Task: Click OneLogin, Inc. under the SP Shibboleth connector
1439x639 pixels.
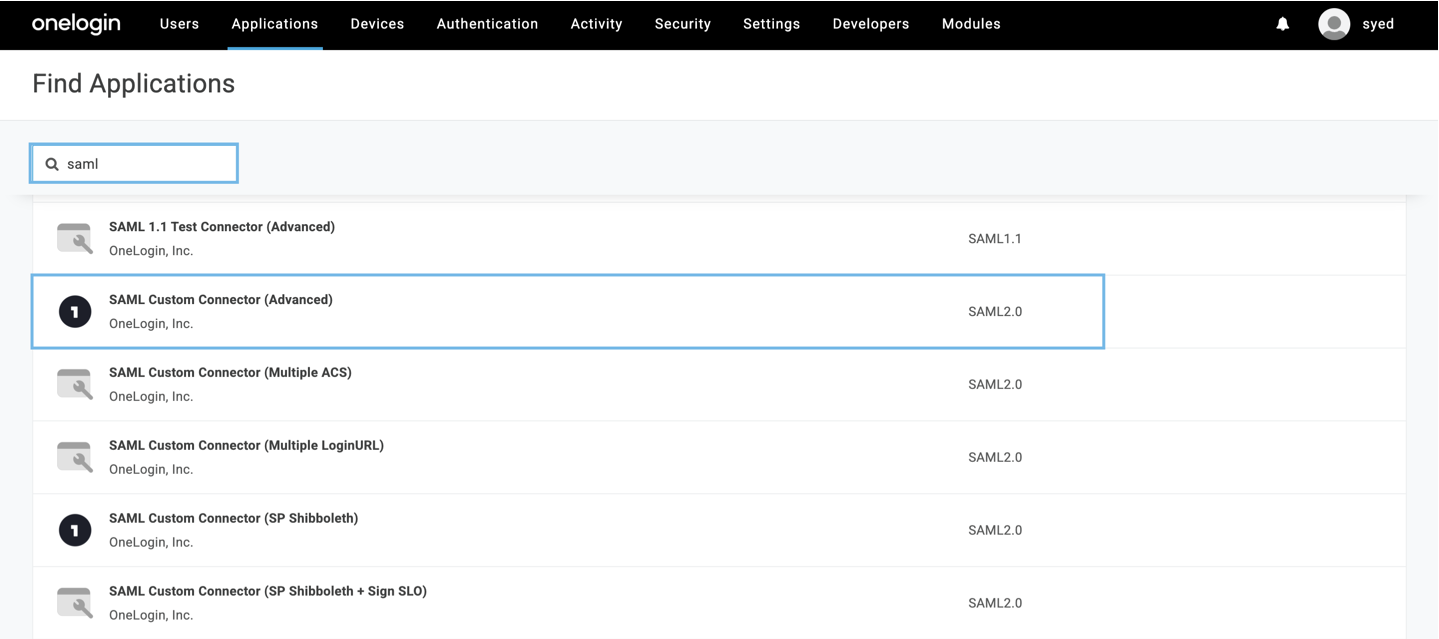Action: 151,543
